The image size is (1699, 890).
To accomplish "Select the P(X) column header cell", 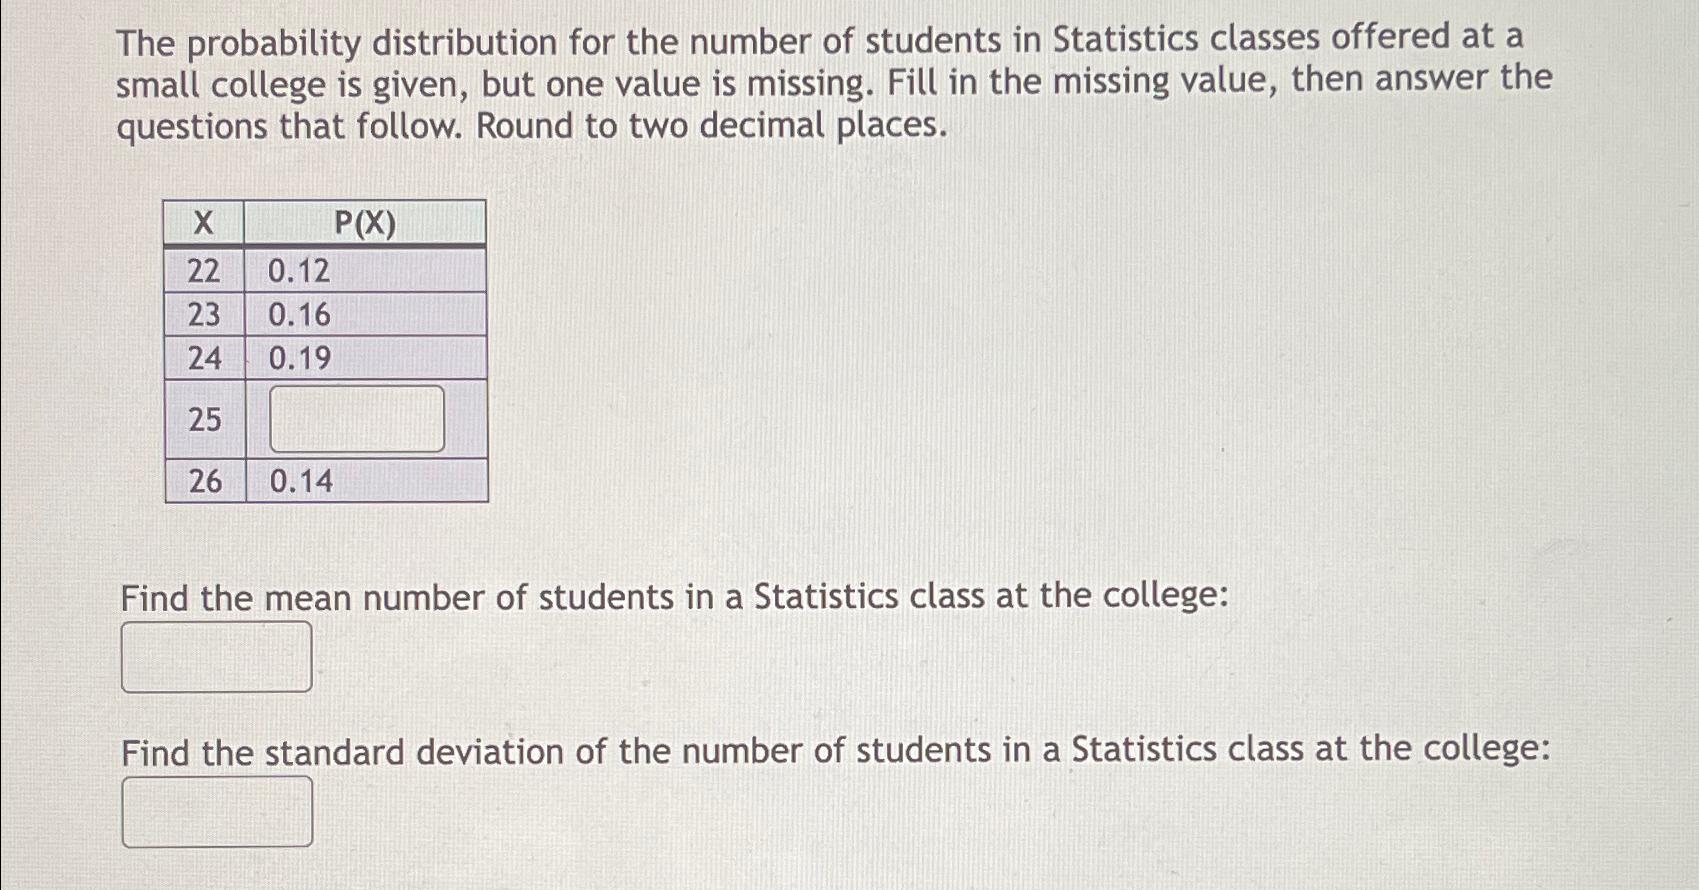I will click(x=365, y=223).
